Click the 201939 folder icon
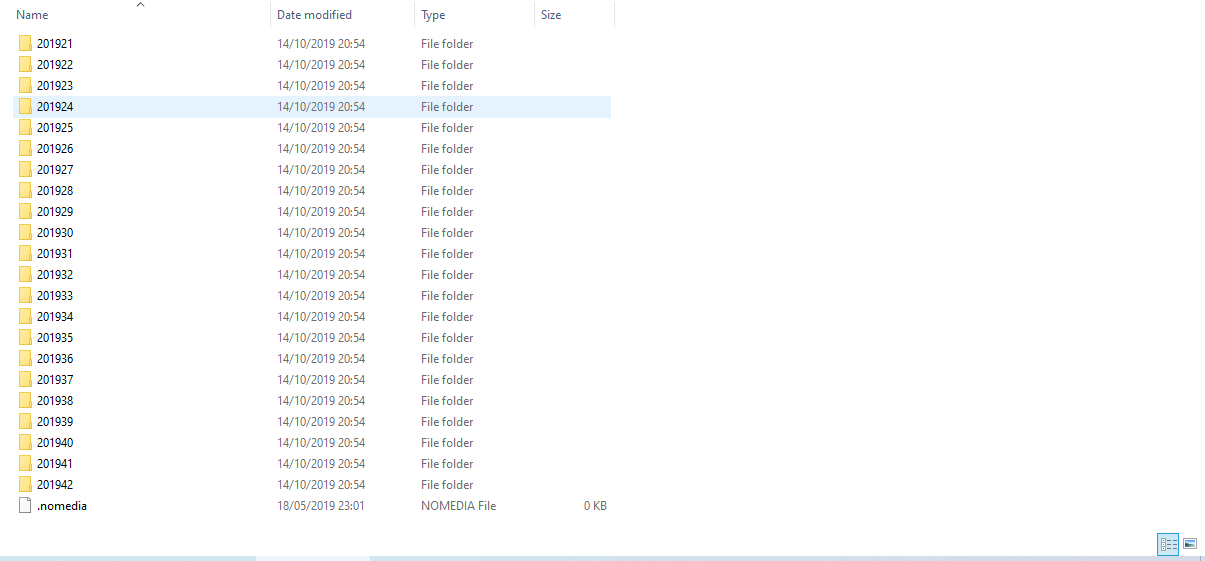The height and width of the screenshot is (561, 1205). click(x=25, y=422)
